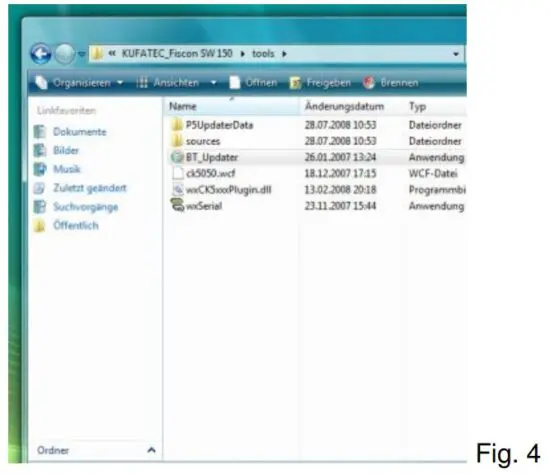Click the Suchvorgänge sidebar icon
The width and height of the screenshot is (550, 474).
40,207
